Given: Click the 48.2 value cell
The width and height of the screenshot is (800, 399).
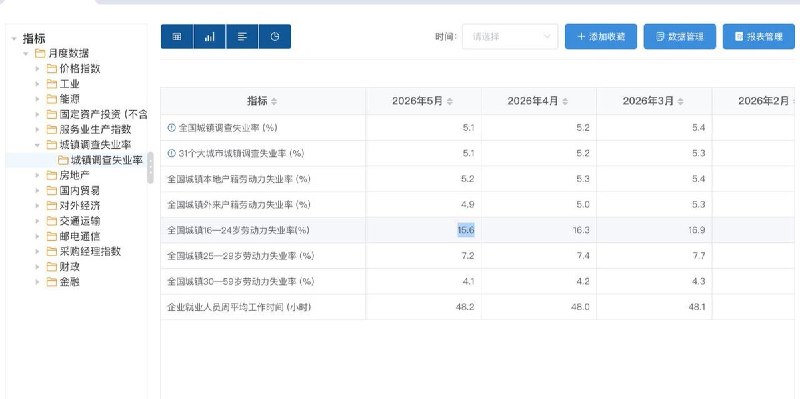Looking at the screenshot, I should pos(465,307).
